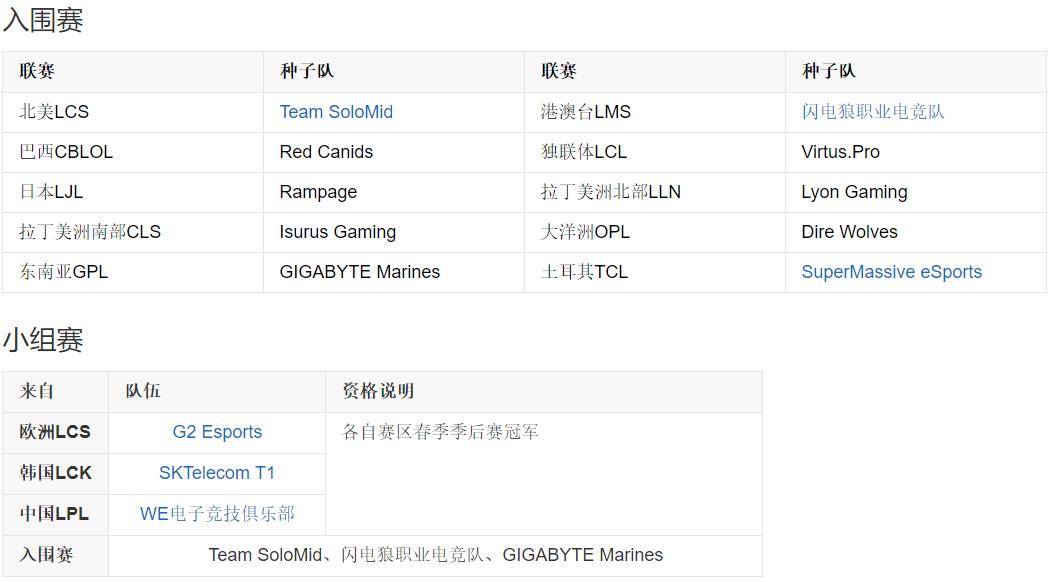
Task: Open the SuperMassive eSports link
Action: pyautogui.click(x=891, y=272)
